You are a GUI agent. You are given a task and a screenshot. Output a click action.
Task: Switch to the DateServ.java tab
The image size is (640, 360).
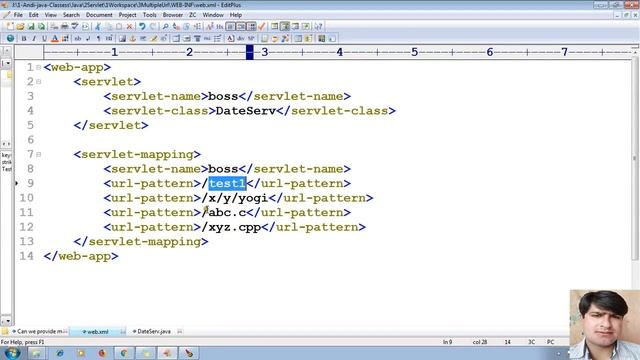coord(154,331)
